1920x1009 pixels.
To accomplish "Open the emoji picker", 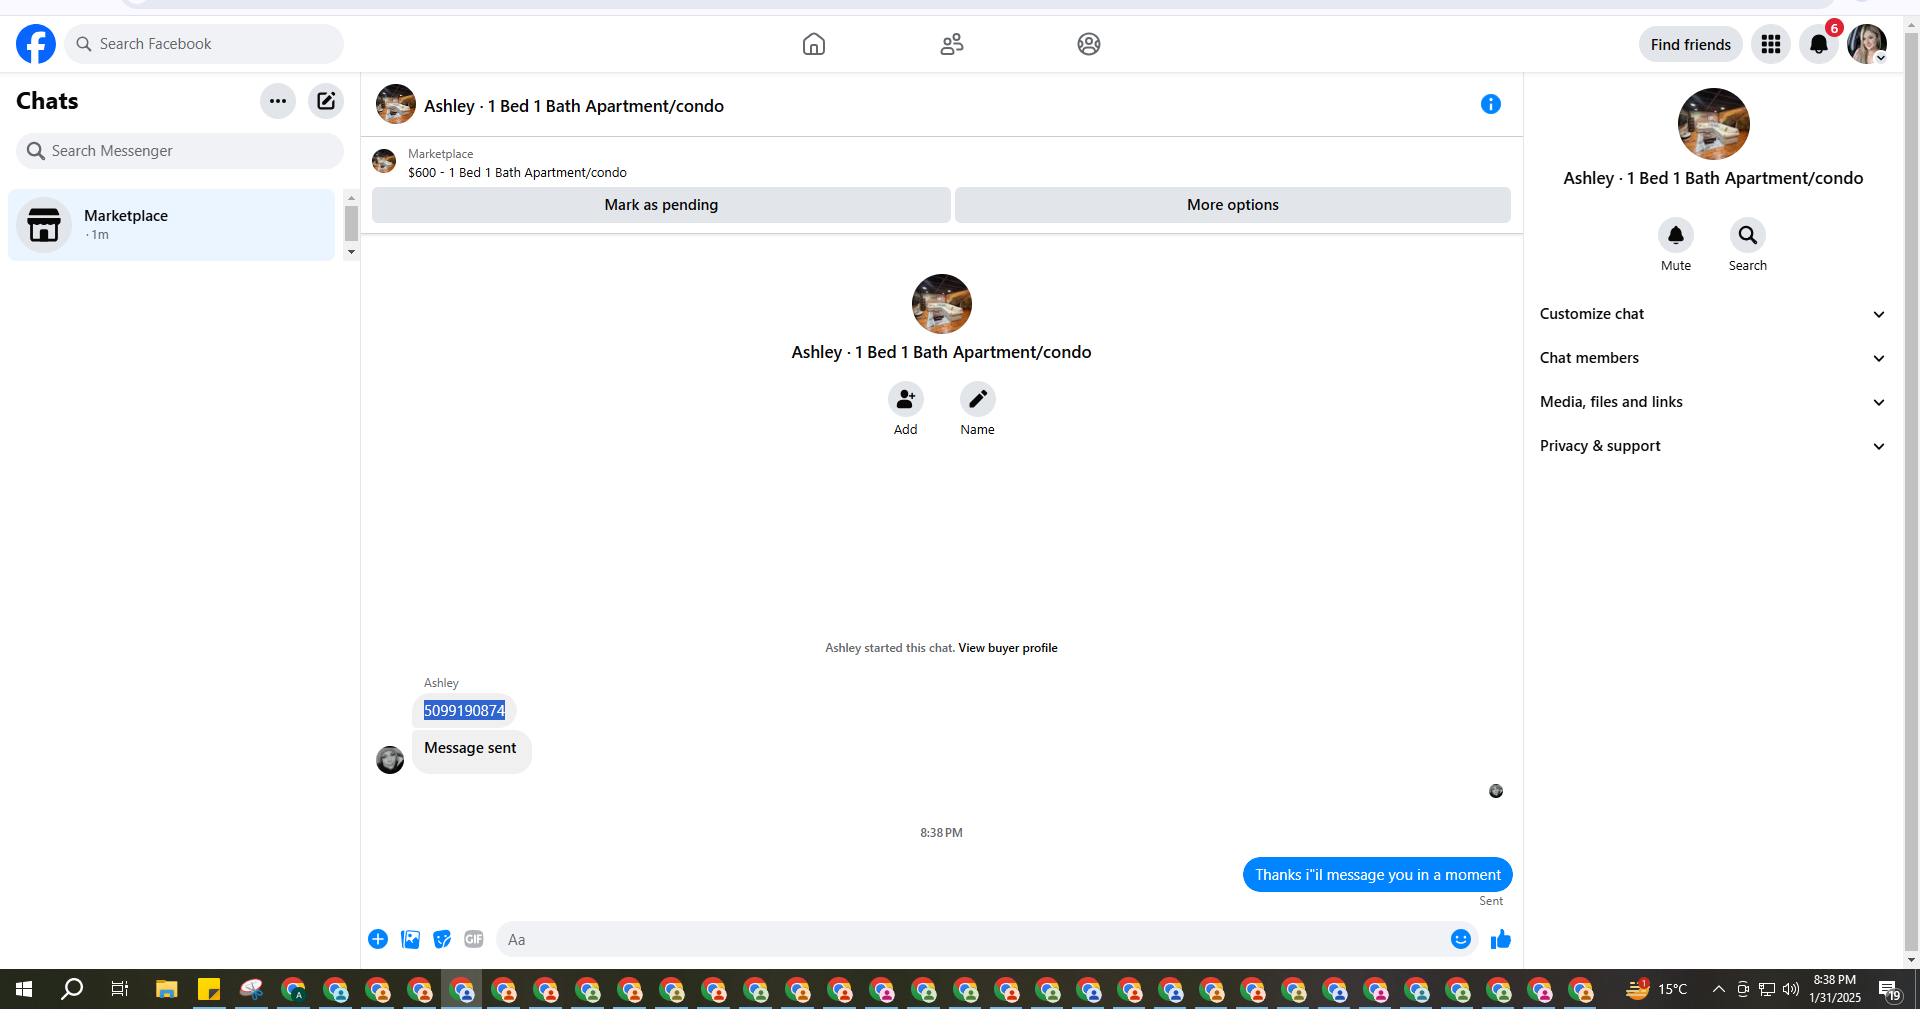I will pyautogui.click(x=1461, y=939).
